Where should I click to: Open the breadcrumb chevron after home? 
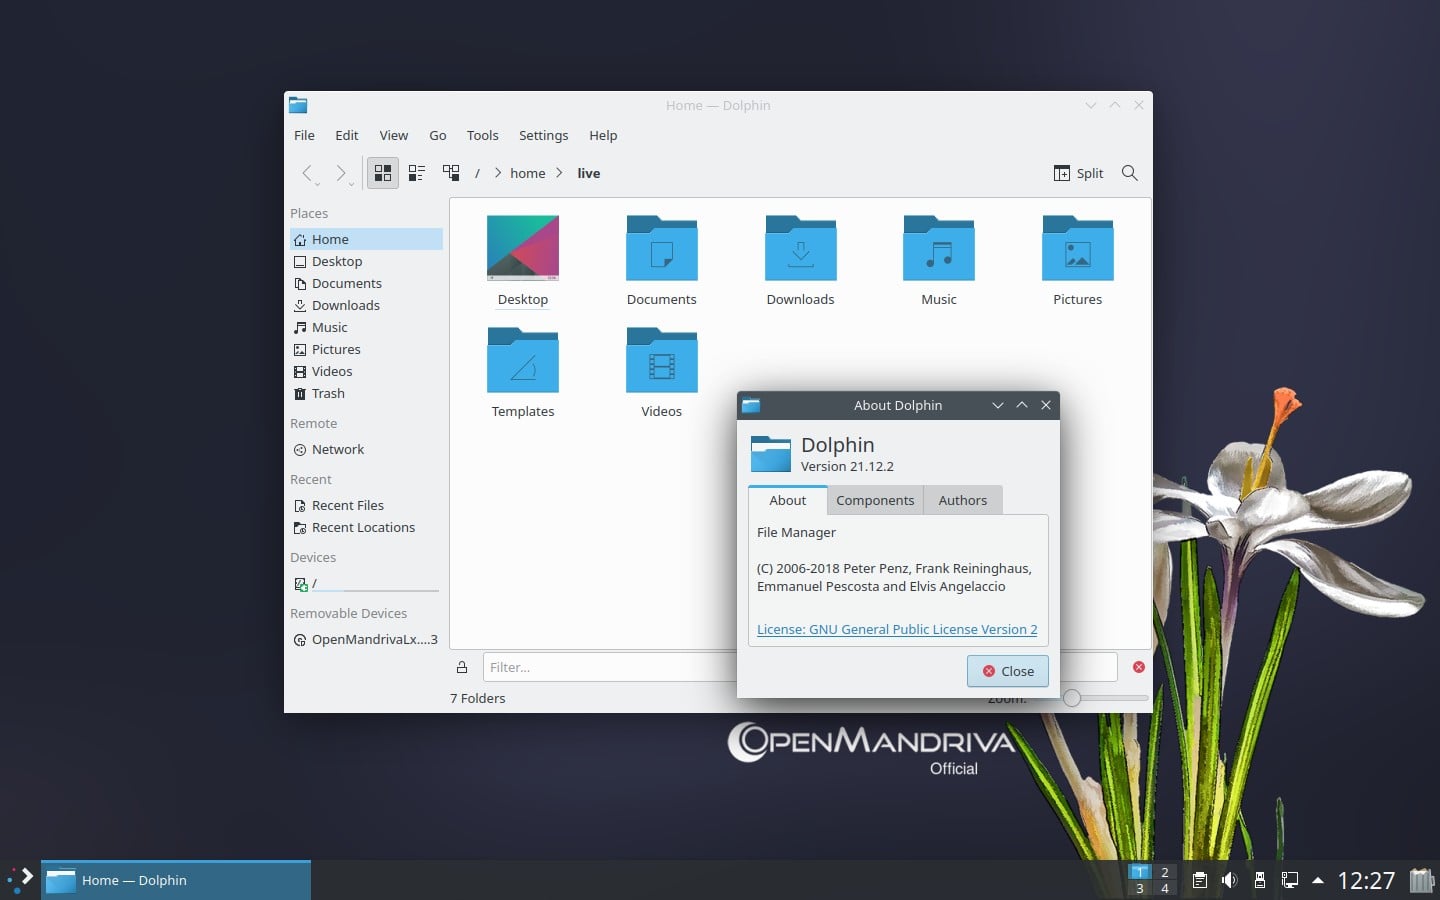560,173
